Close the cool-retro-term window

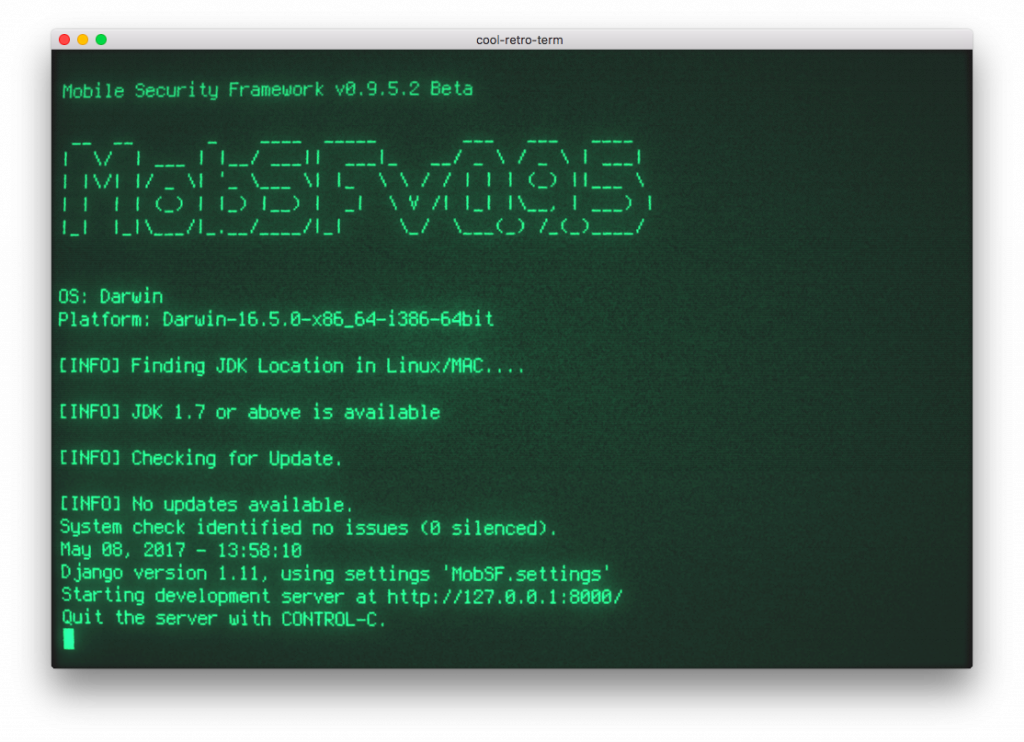click(x=64, y=40)
